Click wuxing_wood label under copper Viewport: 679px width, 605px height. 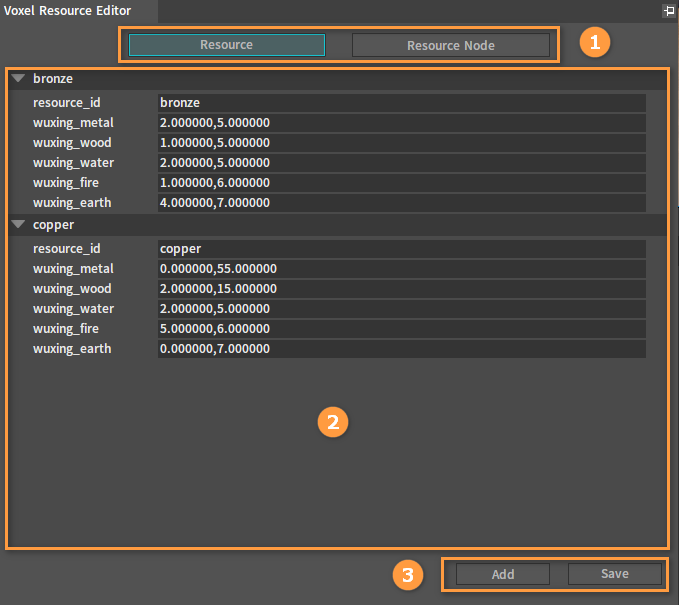click(72, 289)
